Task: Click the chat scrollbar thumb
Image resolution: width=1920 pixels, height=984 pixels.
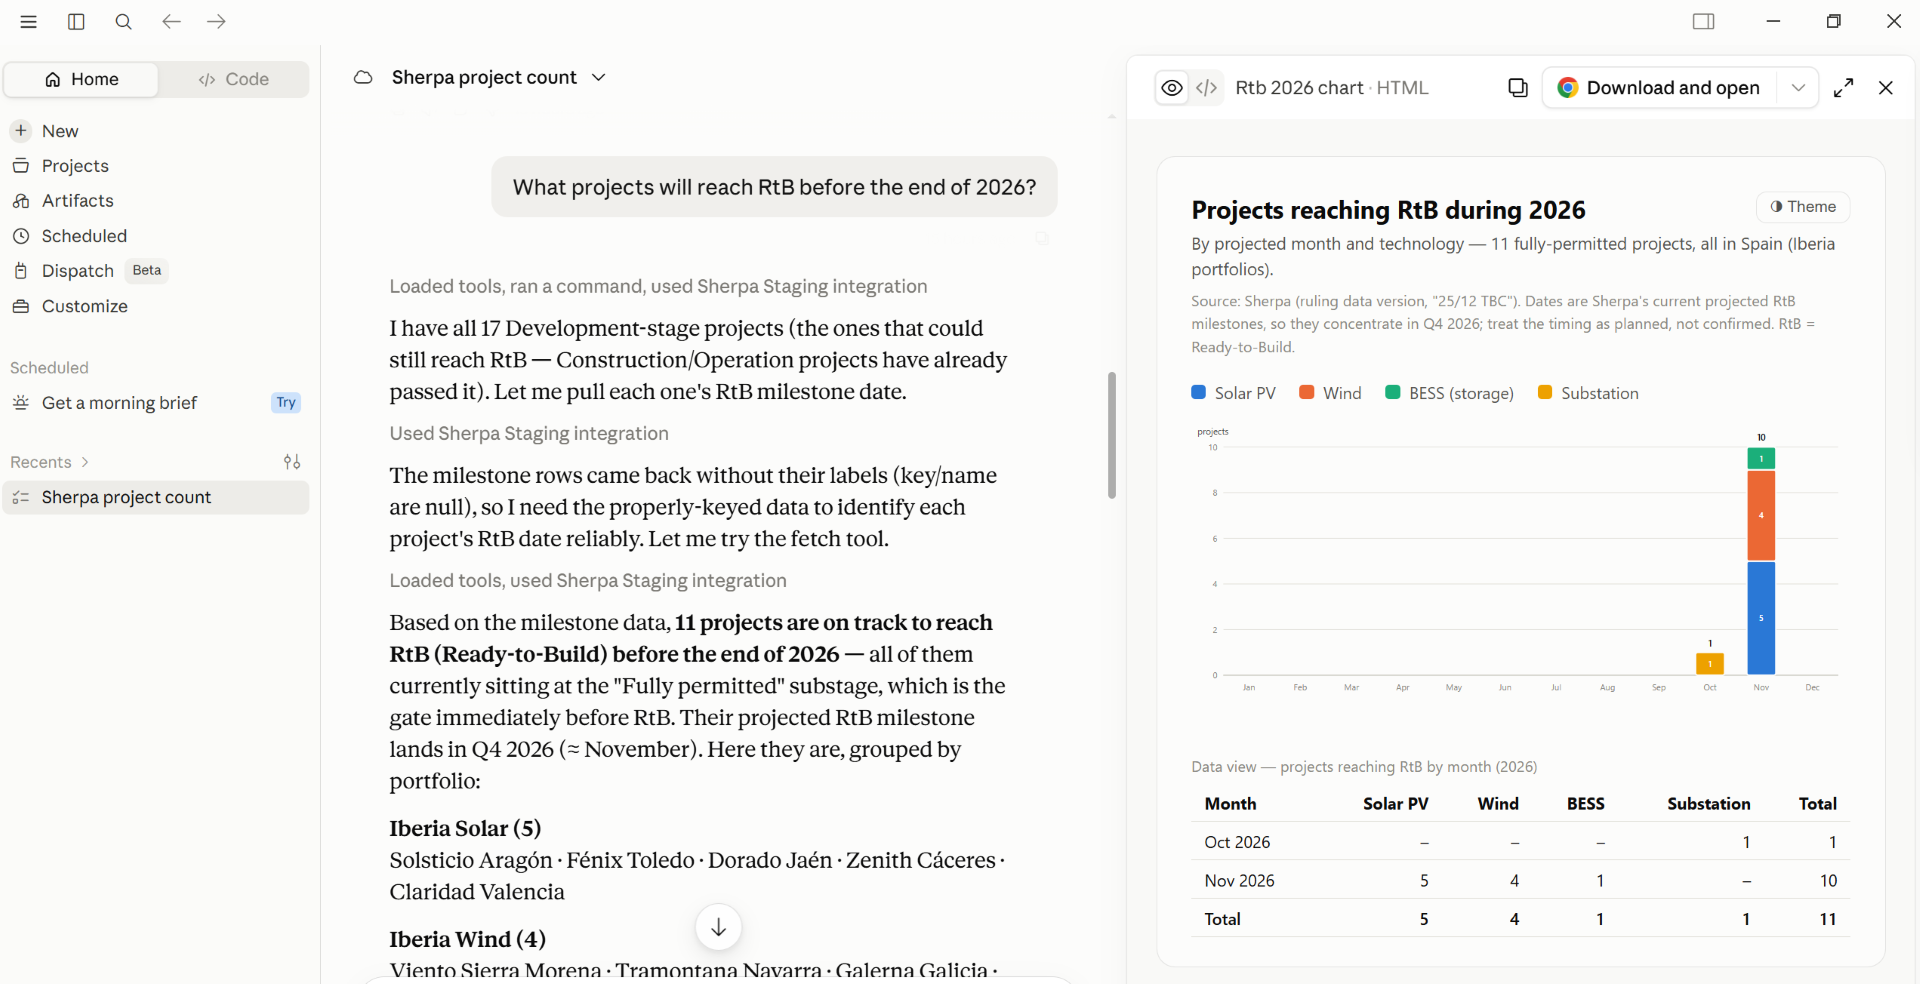Action: [1112, 435]
